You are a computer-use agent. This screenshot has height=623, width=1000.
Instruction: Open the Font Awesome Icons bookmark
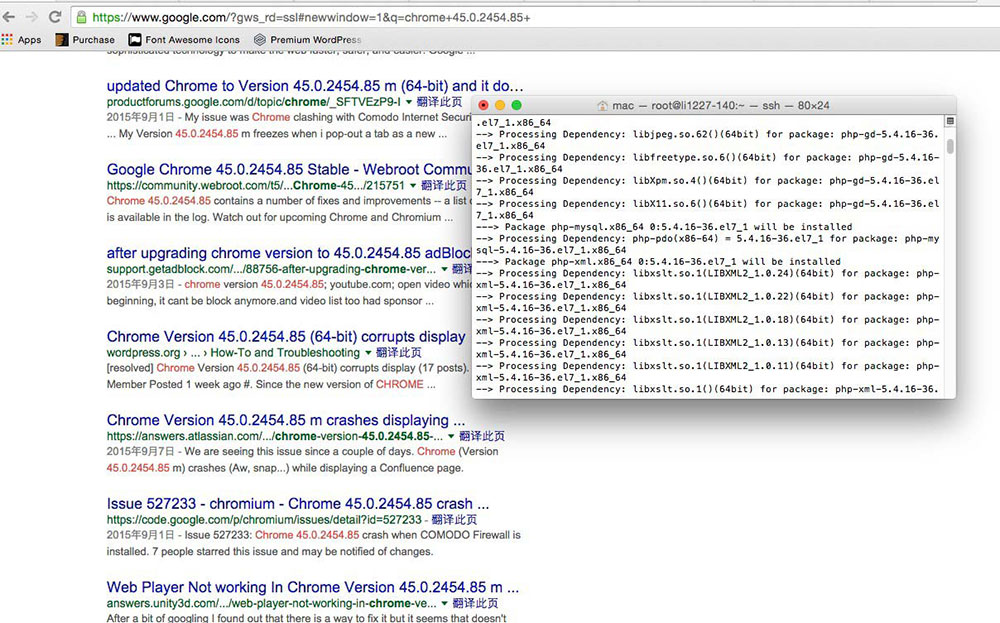(184, 40)
